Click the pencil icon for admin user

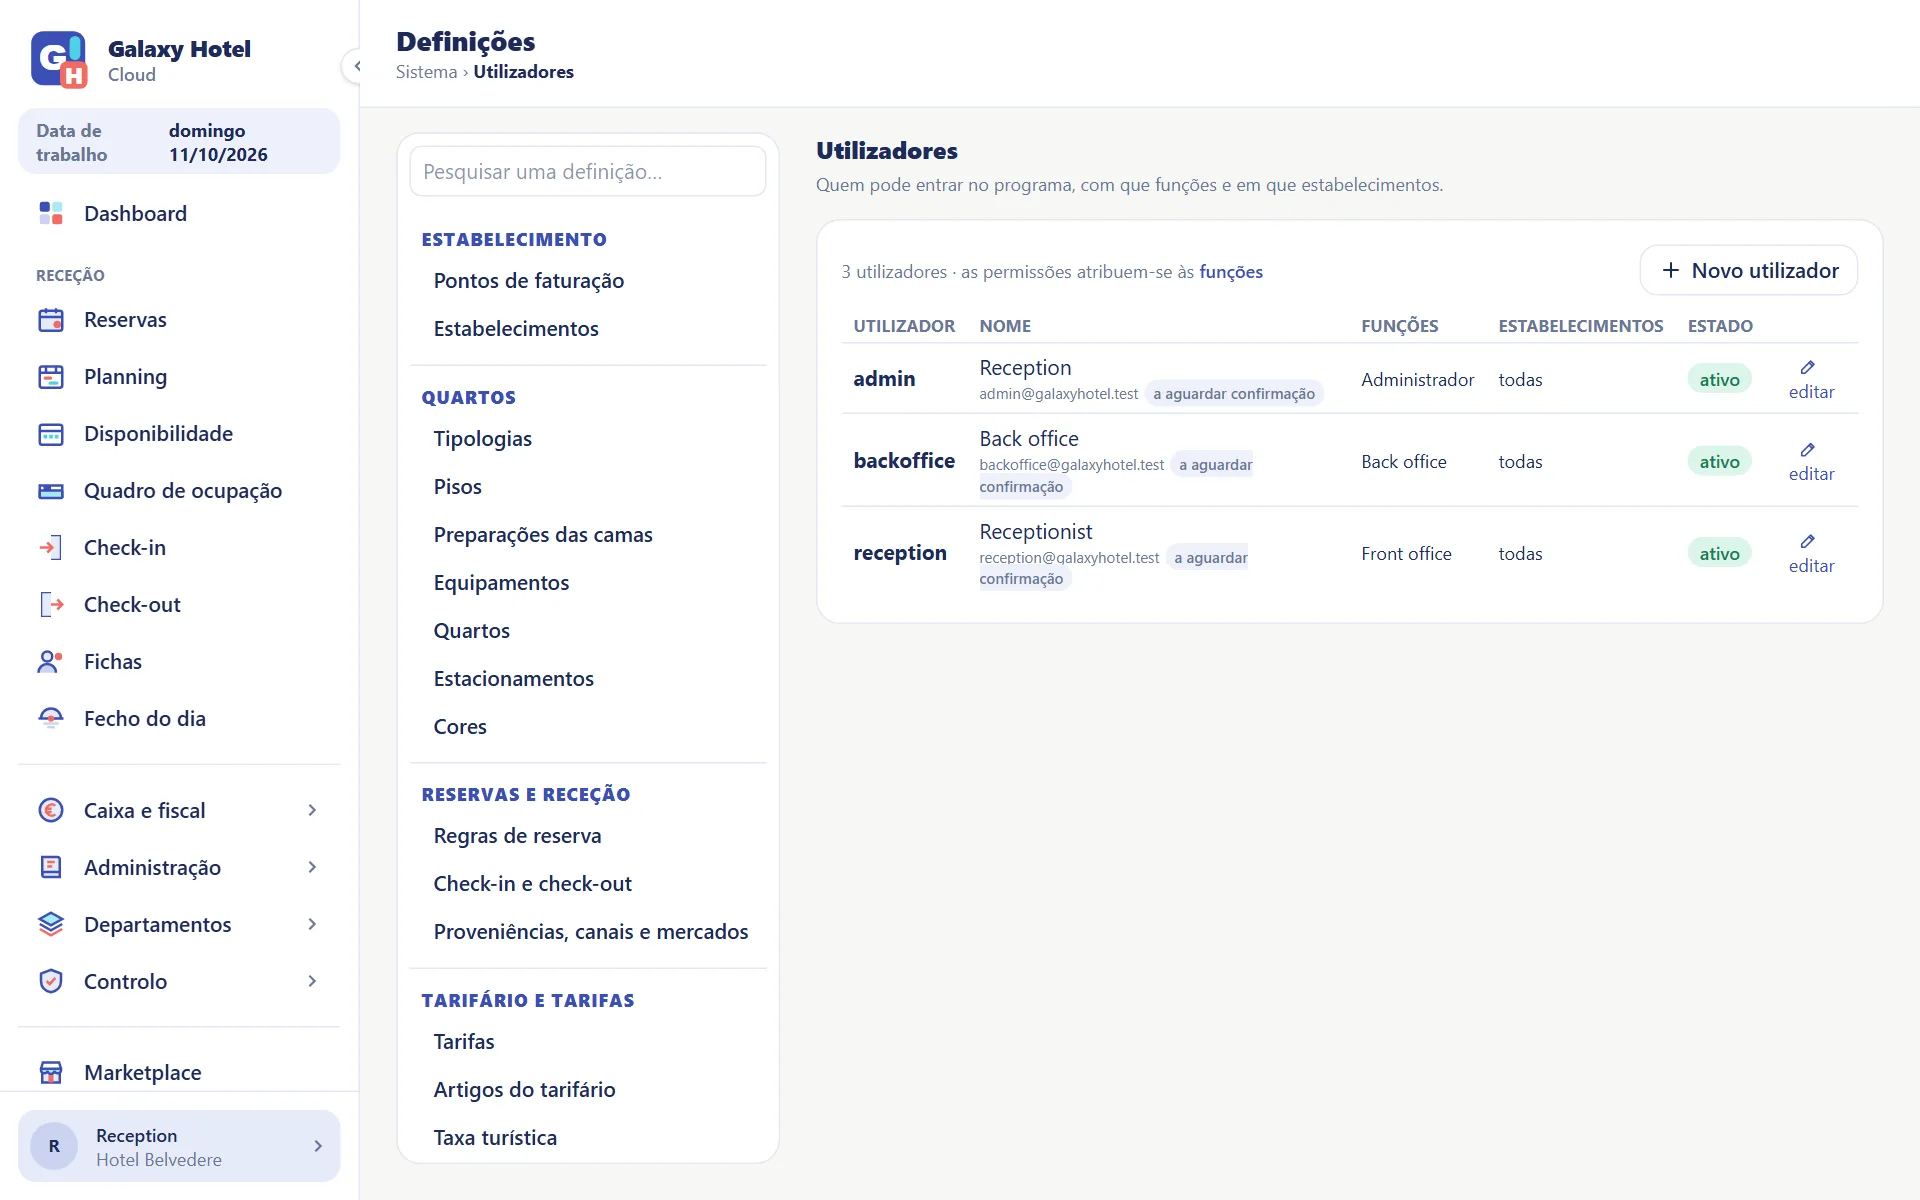pos(1807,368)
